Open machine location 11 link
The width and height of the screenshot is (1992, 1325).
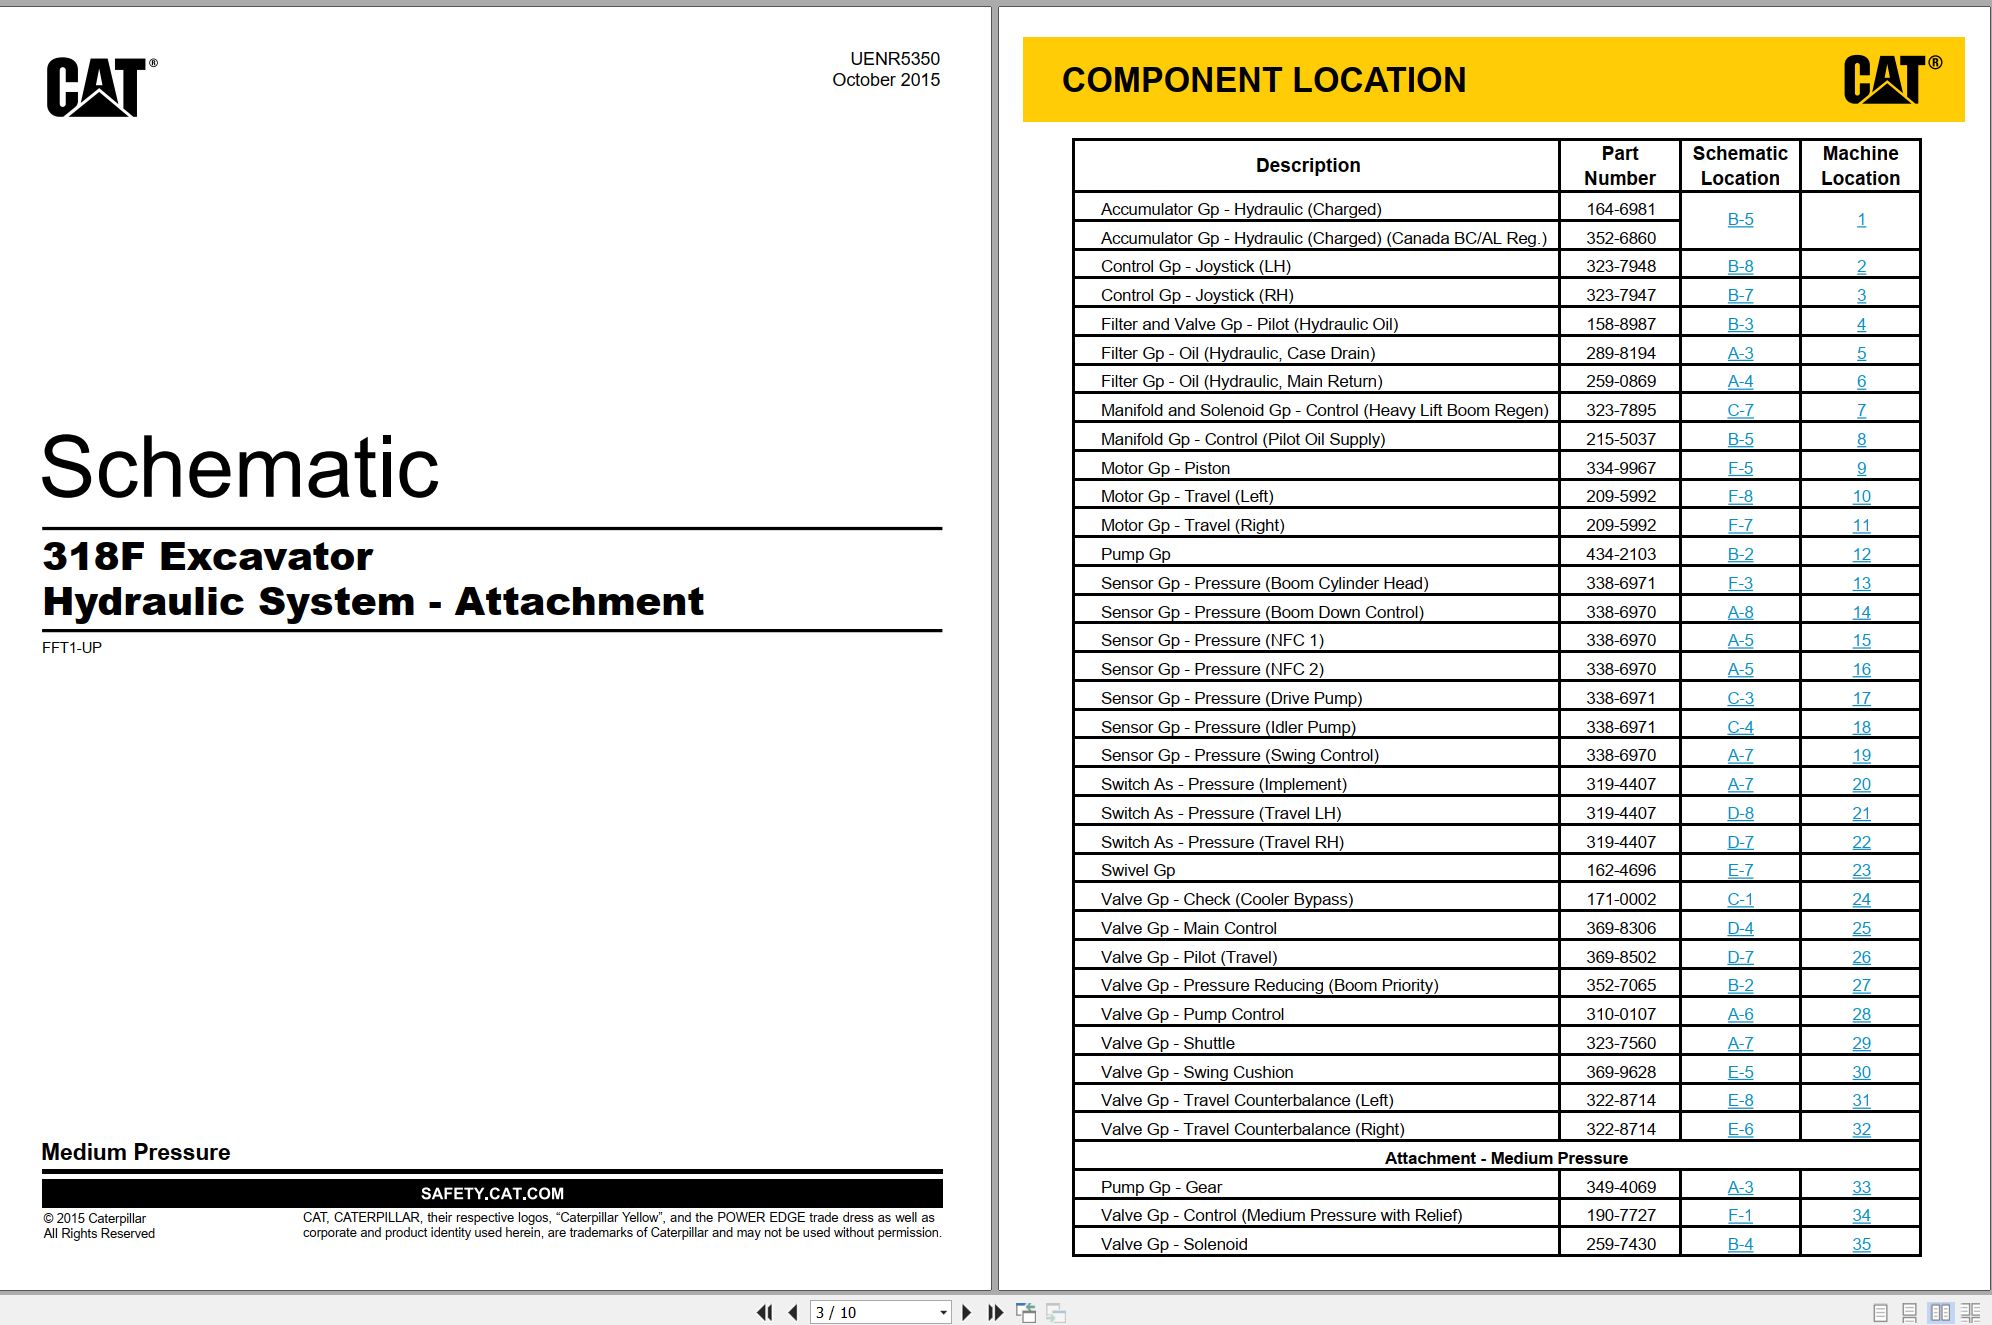coord(1861,525)
